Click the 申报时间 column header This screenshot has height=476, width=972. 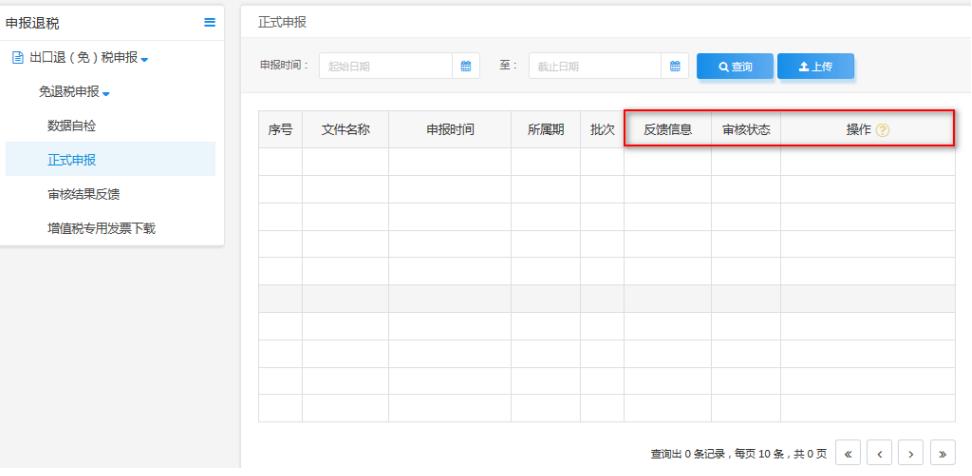click(x=450, y=130)
